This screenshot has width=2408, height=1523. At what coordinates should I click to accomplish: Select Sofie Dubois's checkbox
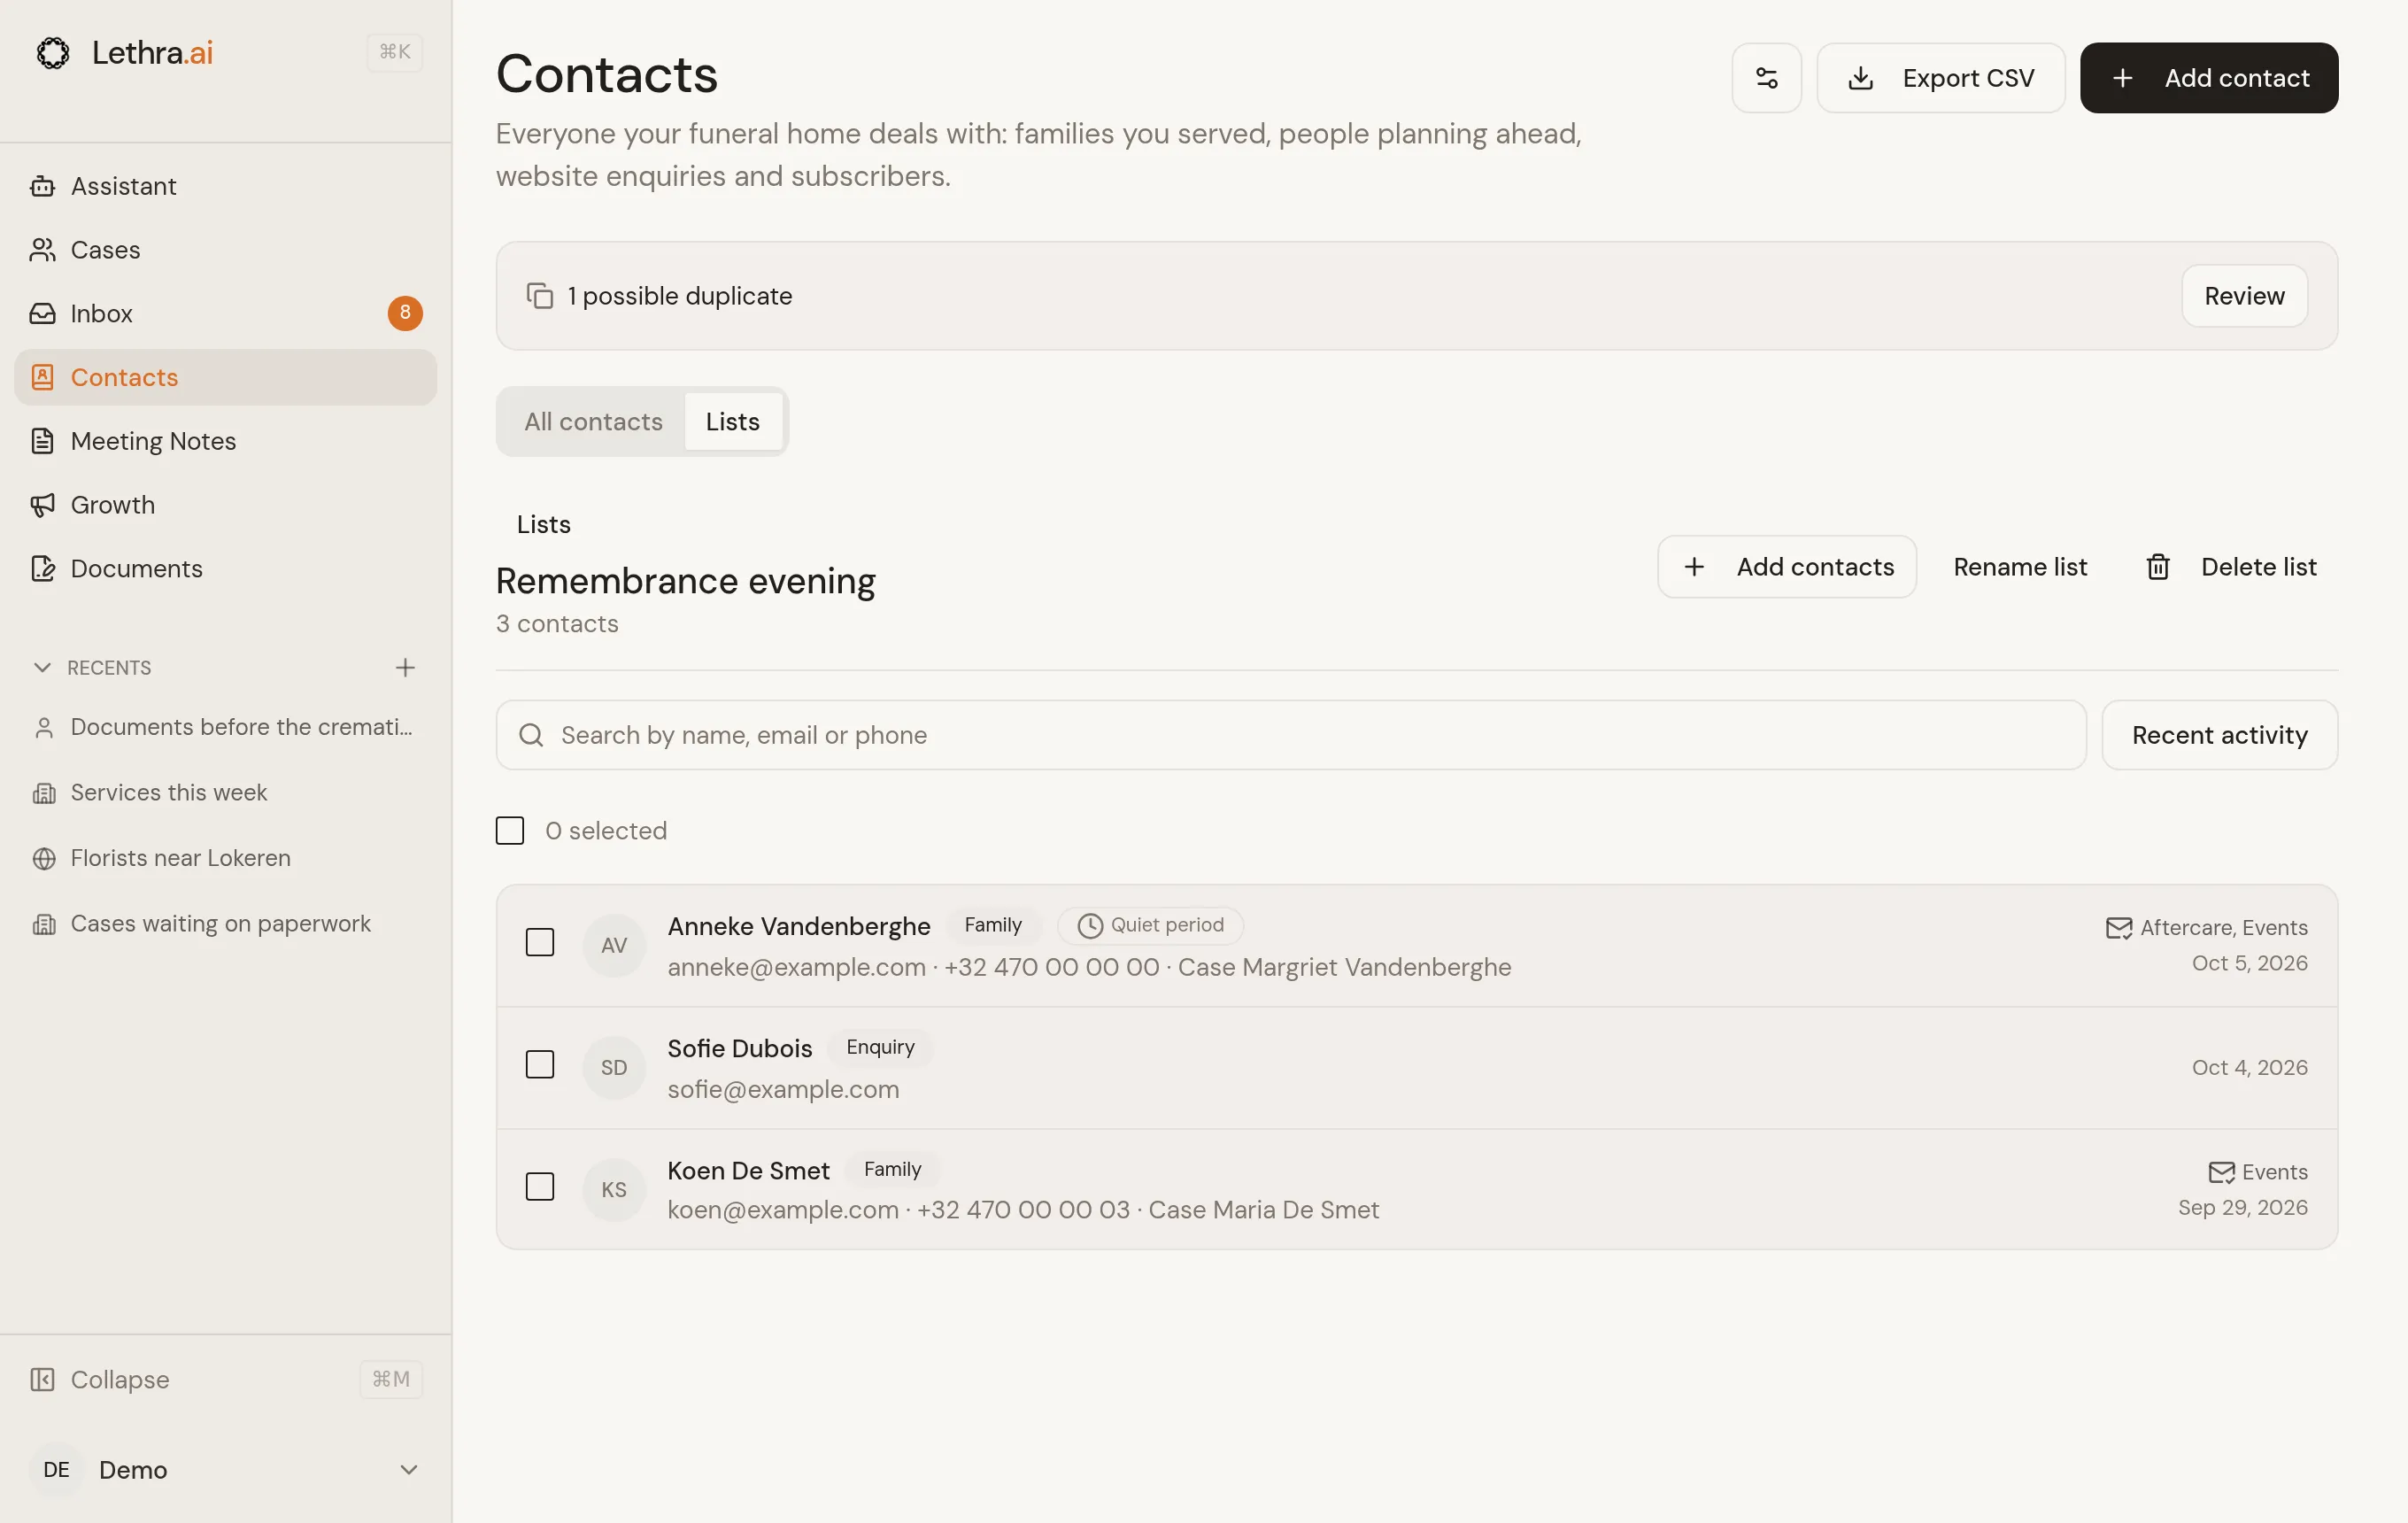pos(540,1064)
